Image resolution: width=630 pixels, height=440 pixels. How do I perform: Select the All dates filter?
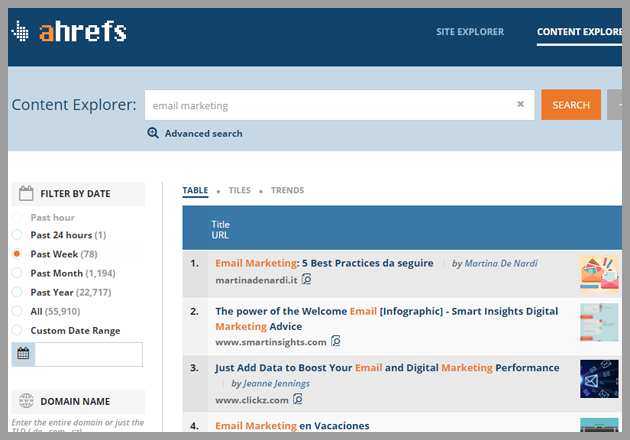click(17, 311)
